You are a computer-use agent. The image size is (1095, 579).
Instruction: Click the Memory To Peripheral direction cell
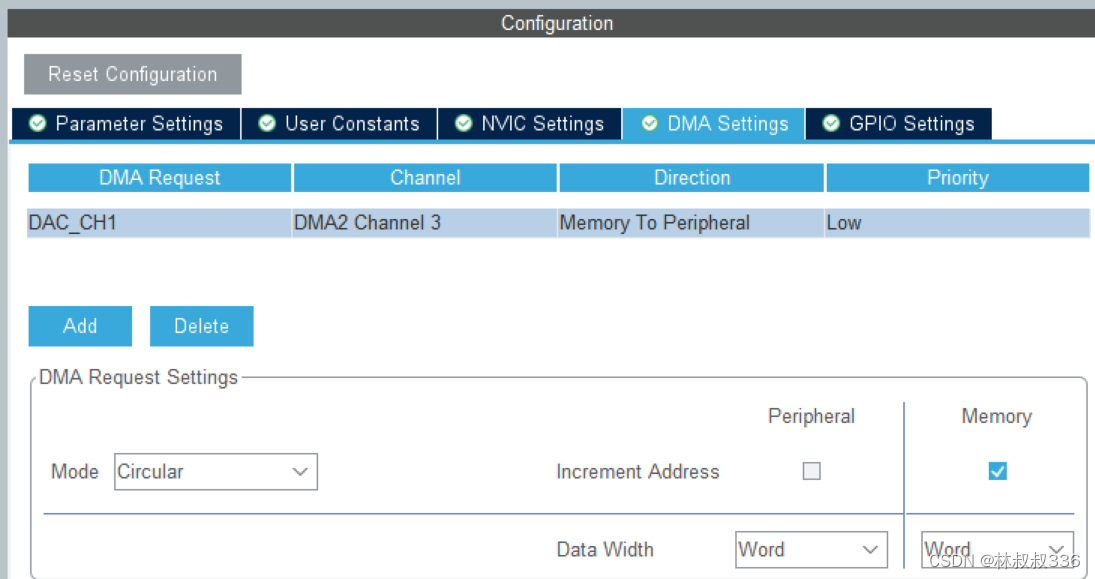[x=691, y=223]
